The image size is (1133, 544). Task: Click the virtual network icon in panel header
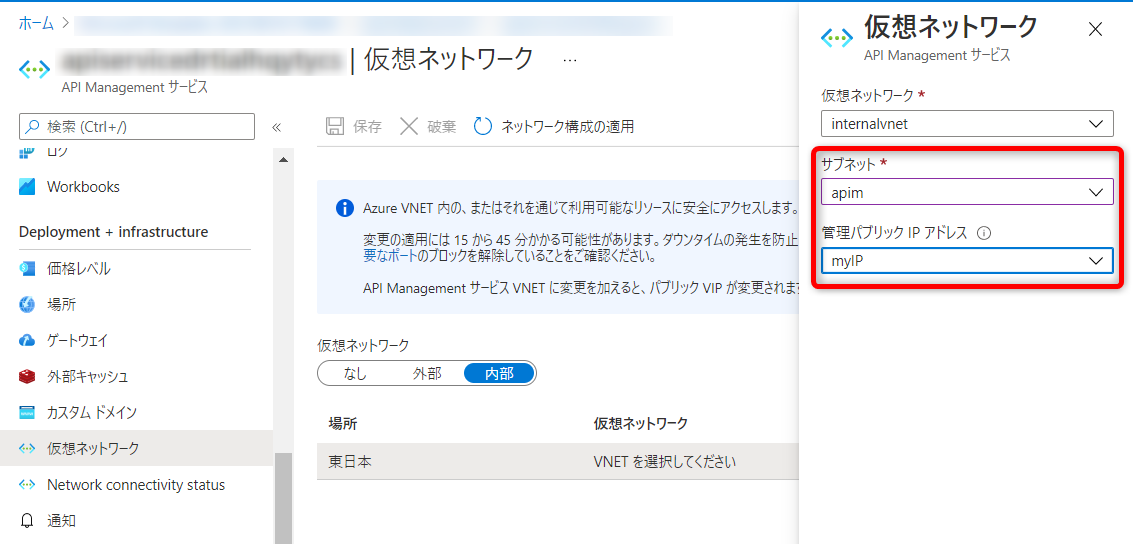click(838, 39)
